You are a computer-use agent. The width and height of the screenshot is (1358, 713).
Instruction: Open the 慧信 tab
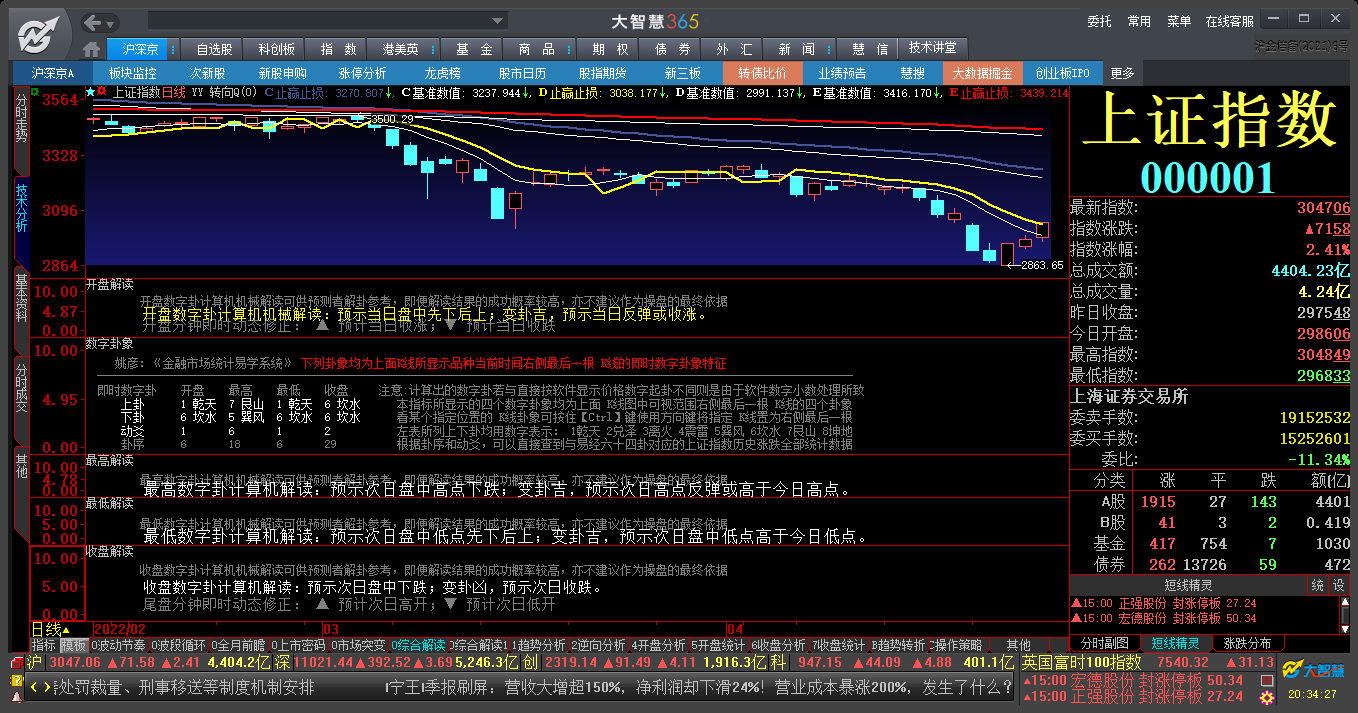pos(869,49)
